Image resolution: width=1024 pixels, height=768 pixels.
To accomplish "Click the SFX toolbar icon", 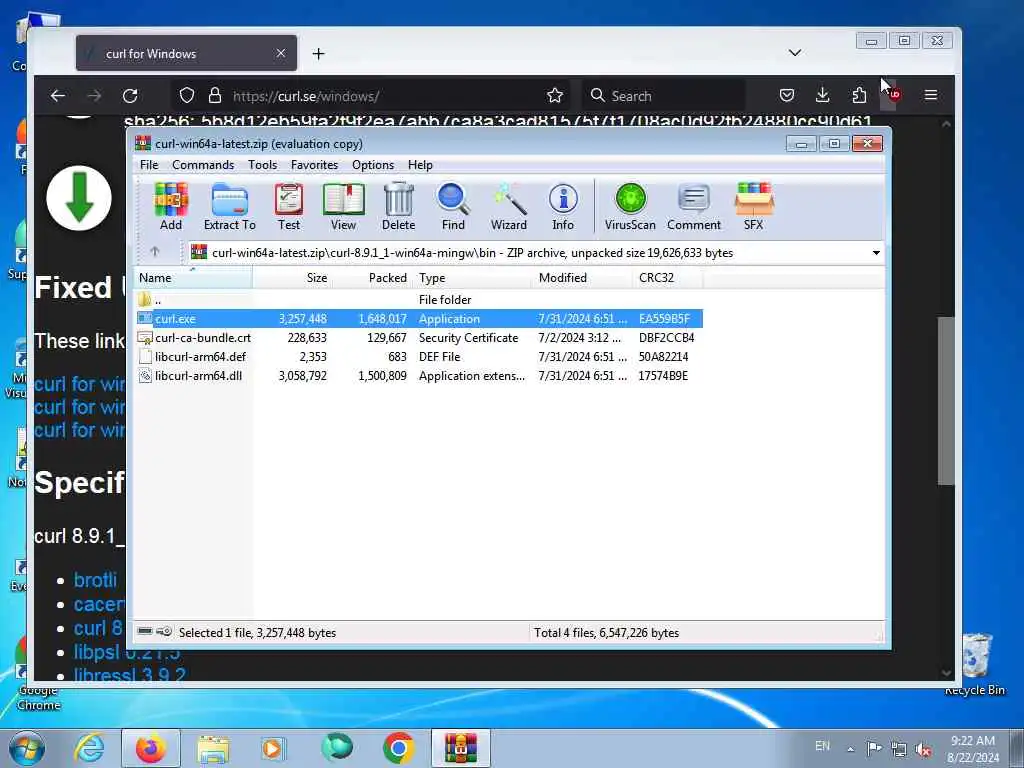I will point(754,206).
